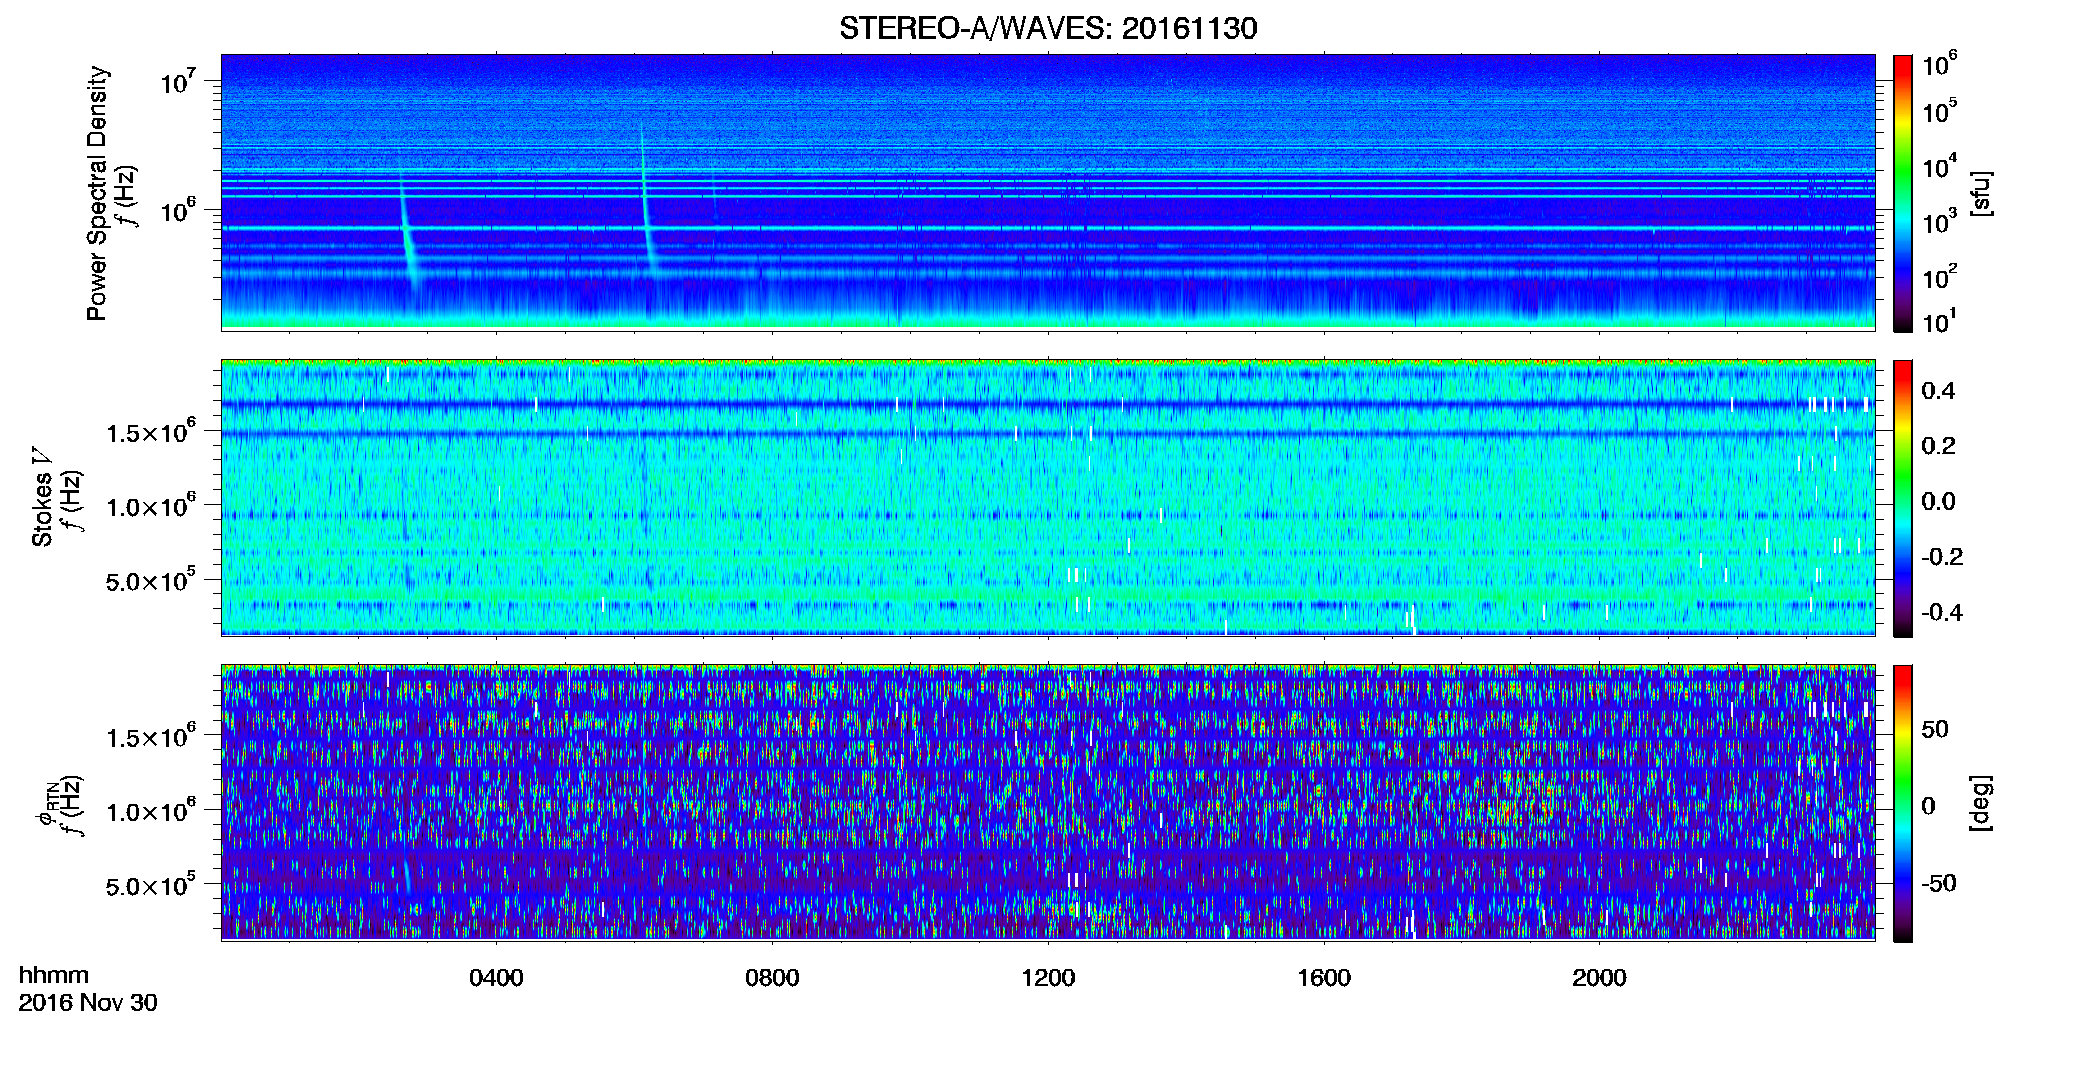Click the "-0.4" value on Stokes V colorbar
The width and height of the screenshot is (2096, 1080).
1942,612
